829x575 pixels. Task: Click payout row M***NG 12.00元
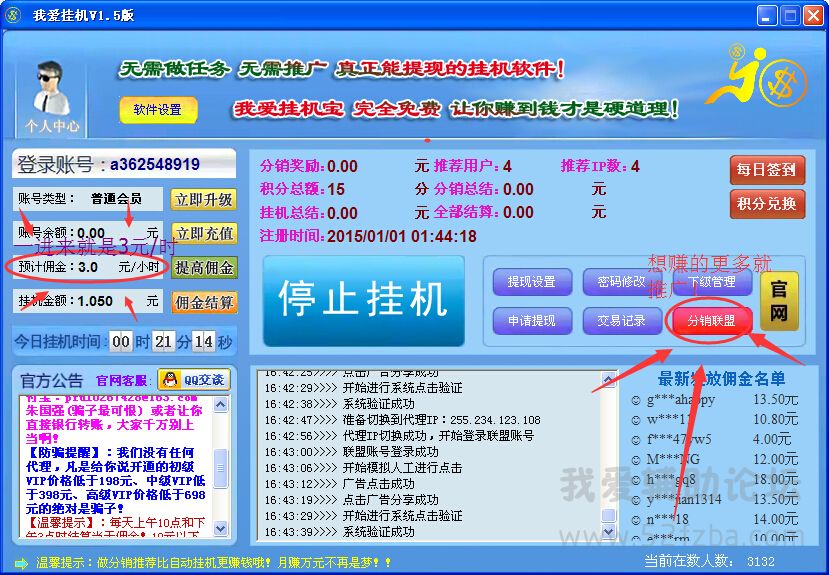(x=715, y=459)
